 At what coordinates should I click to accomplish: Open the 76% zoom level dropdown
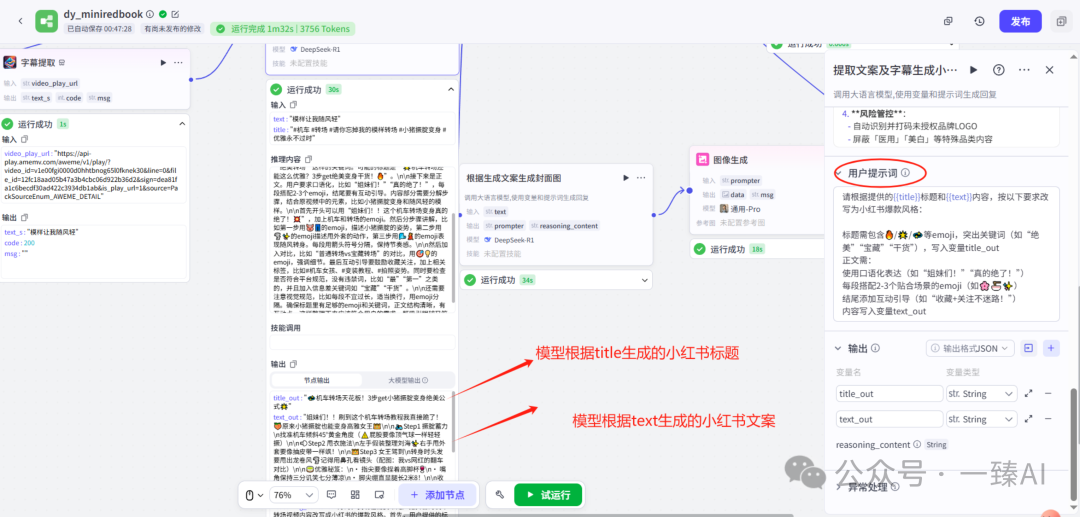point(293,495)
